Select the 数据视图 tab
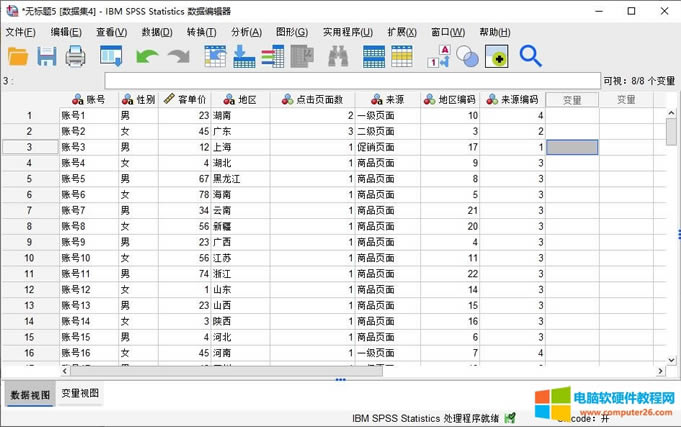681x427 pixels. 28,394
